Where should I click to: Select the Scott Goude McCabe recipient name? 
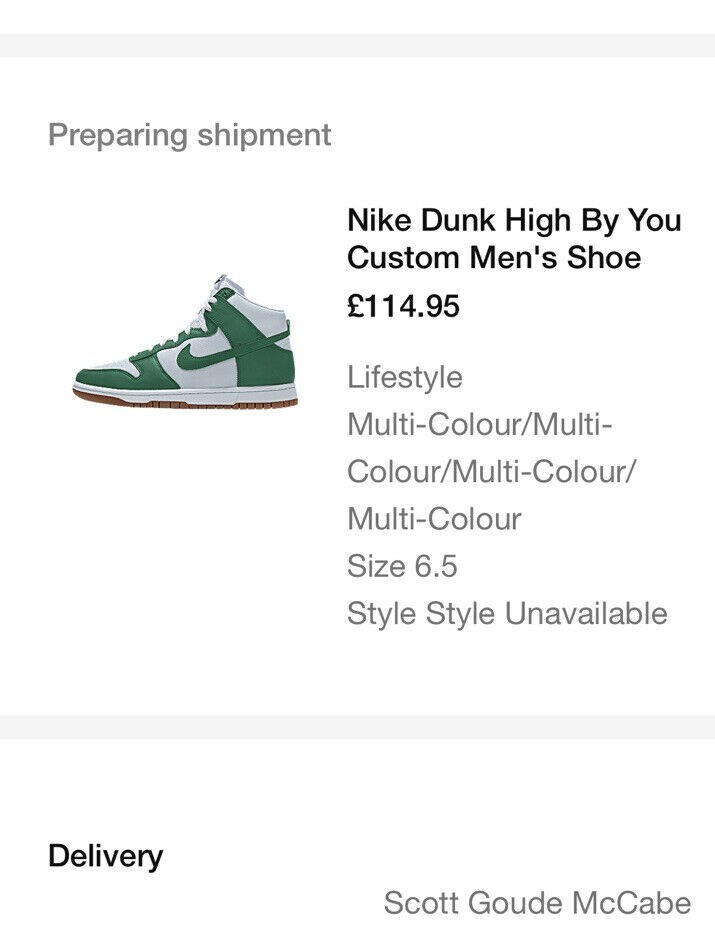537,903
